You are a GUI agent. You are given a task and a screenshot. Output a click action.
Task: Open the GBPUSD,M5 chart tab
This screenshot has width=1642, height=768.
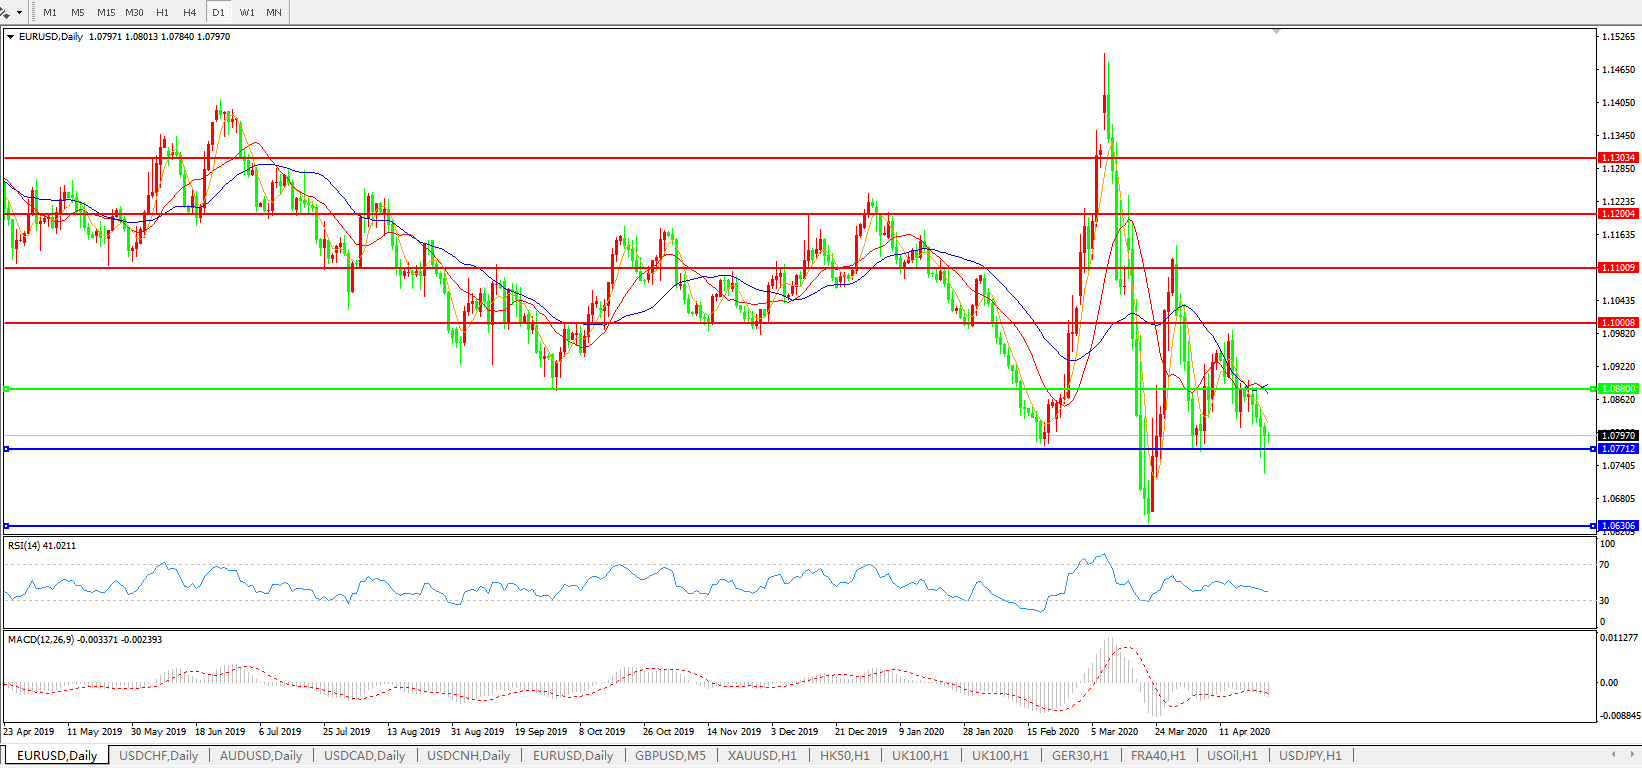pyautogui.click(x=670, y=756)
